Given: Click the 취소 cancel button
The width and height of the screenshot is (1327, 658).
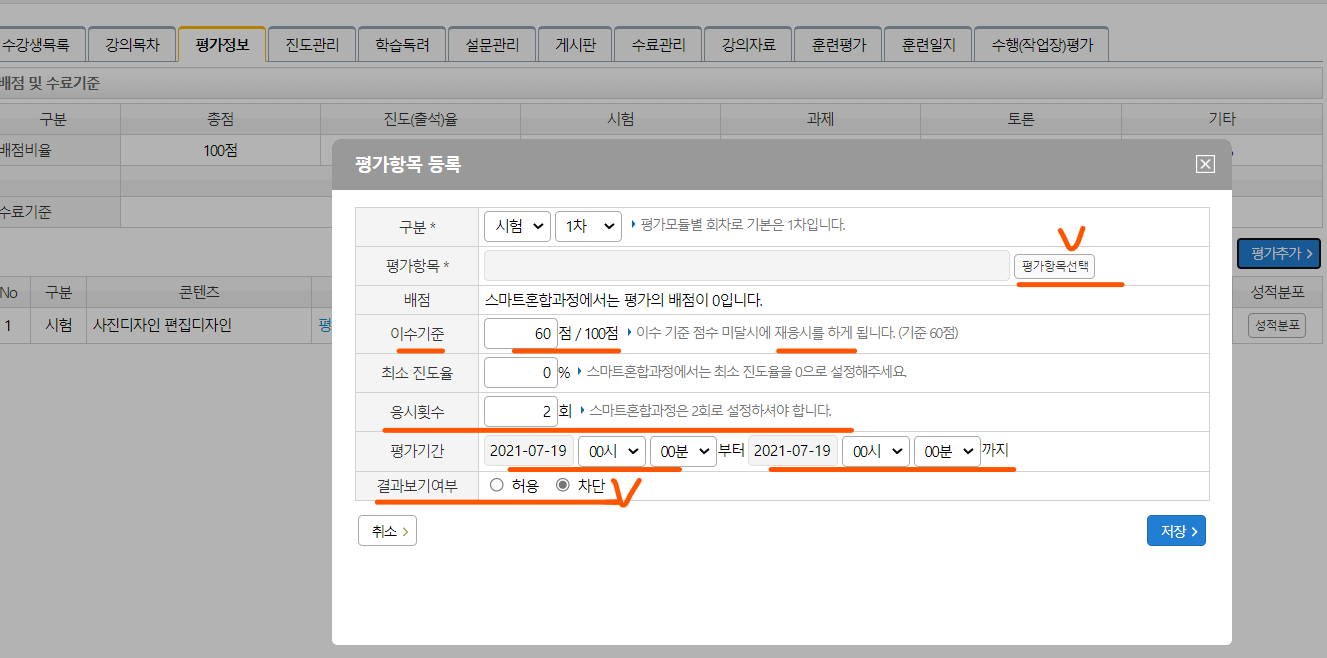Looking at the screenshot, I should [x=387, y=531].
